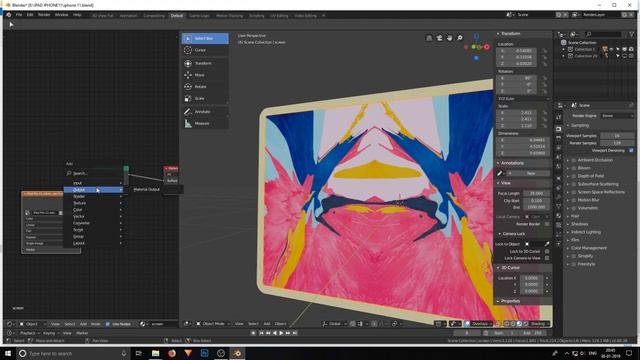Image resolution: width=640 pixels, height=360 pixels.
Task: Click the outliner filter funnel icon
Action: coord(632,34)
